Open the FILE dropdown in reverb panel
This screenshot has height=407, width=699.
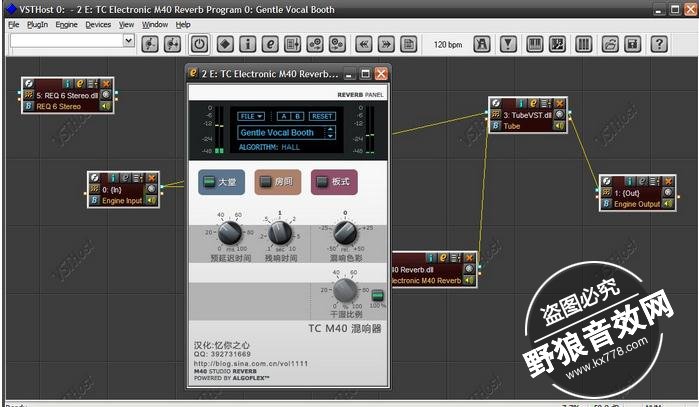click(251, 116)
